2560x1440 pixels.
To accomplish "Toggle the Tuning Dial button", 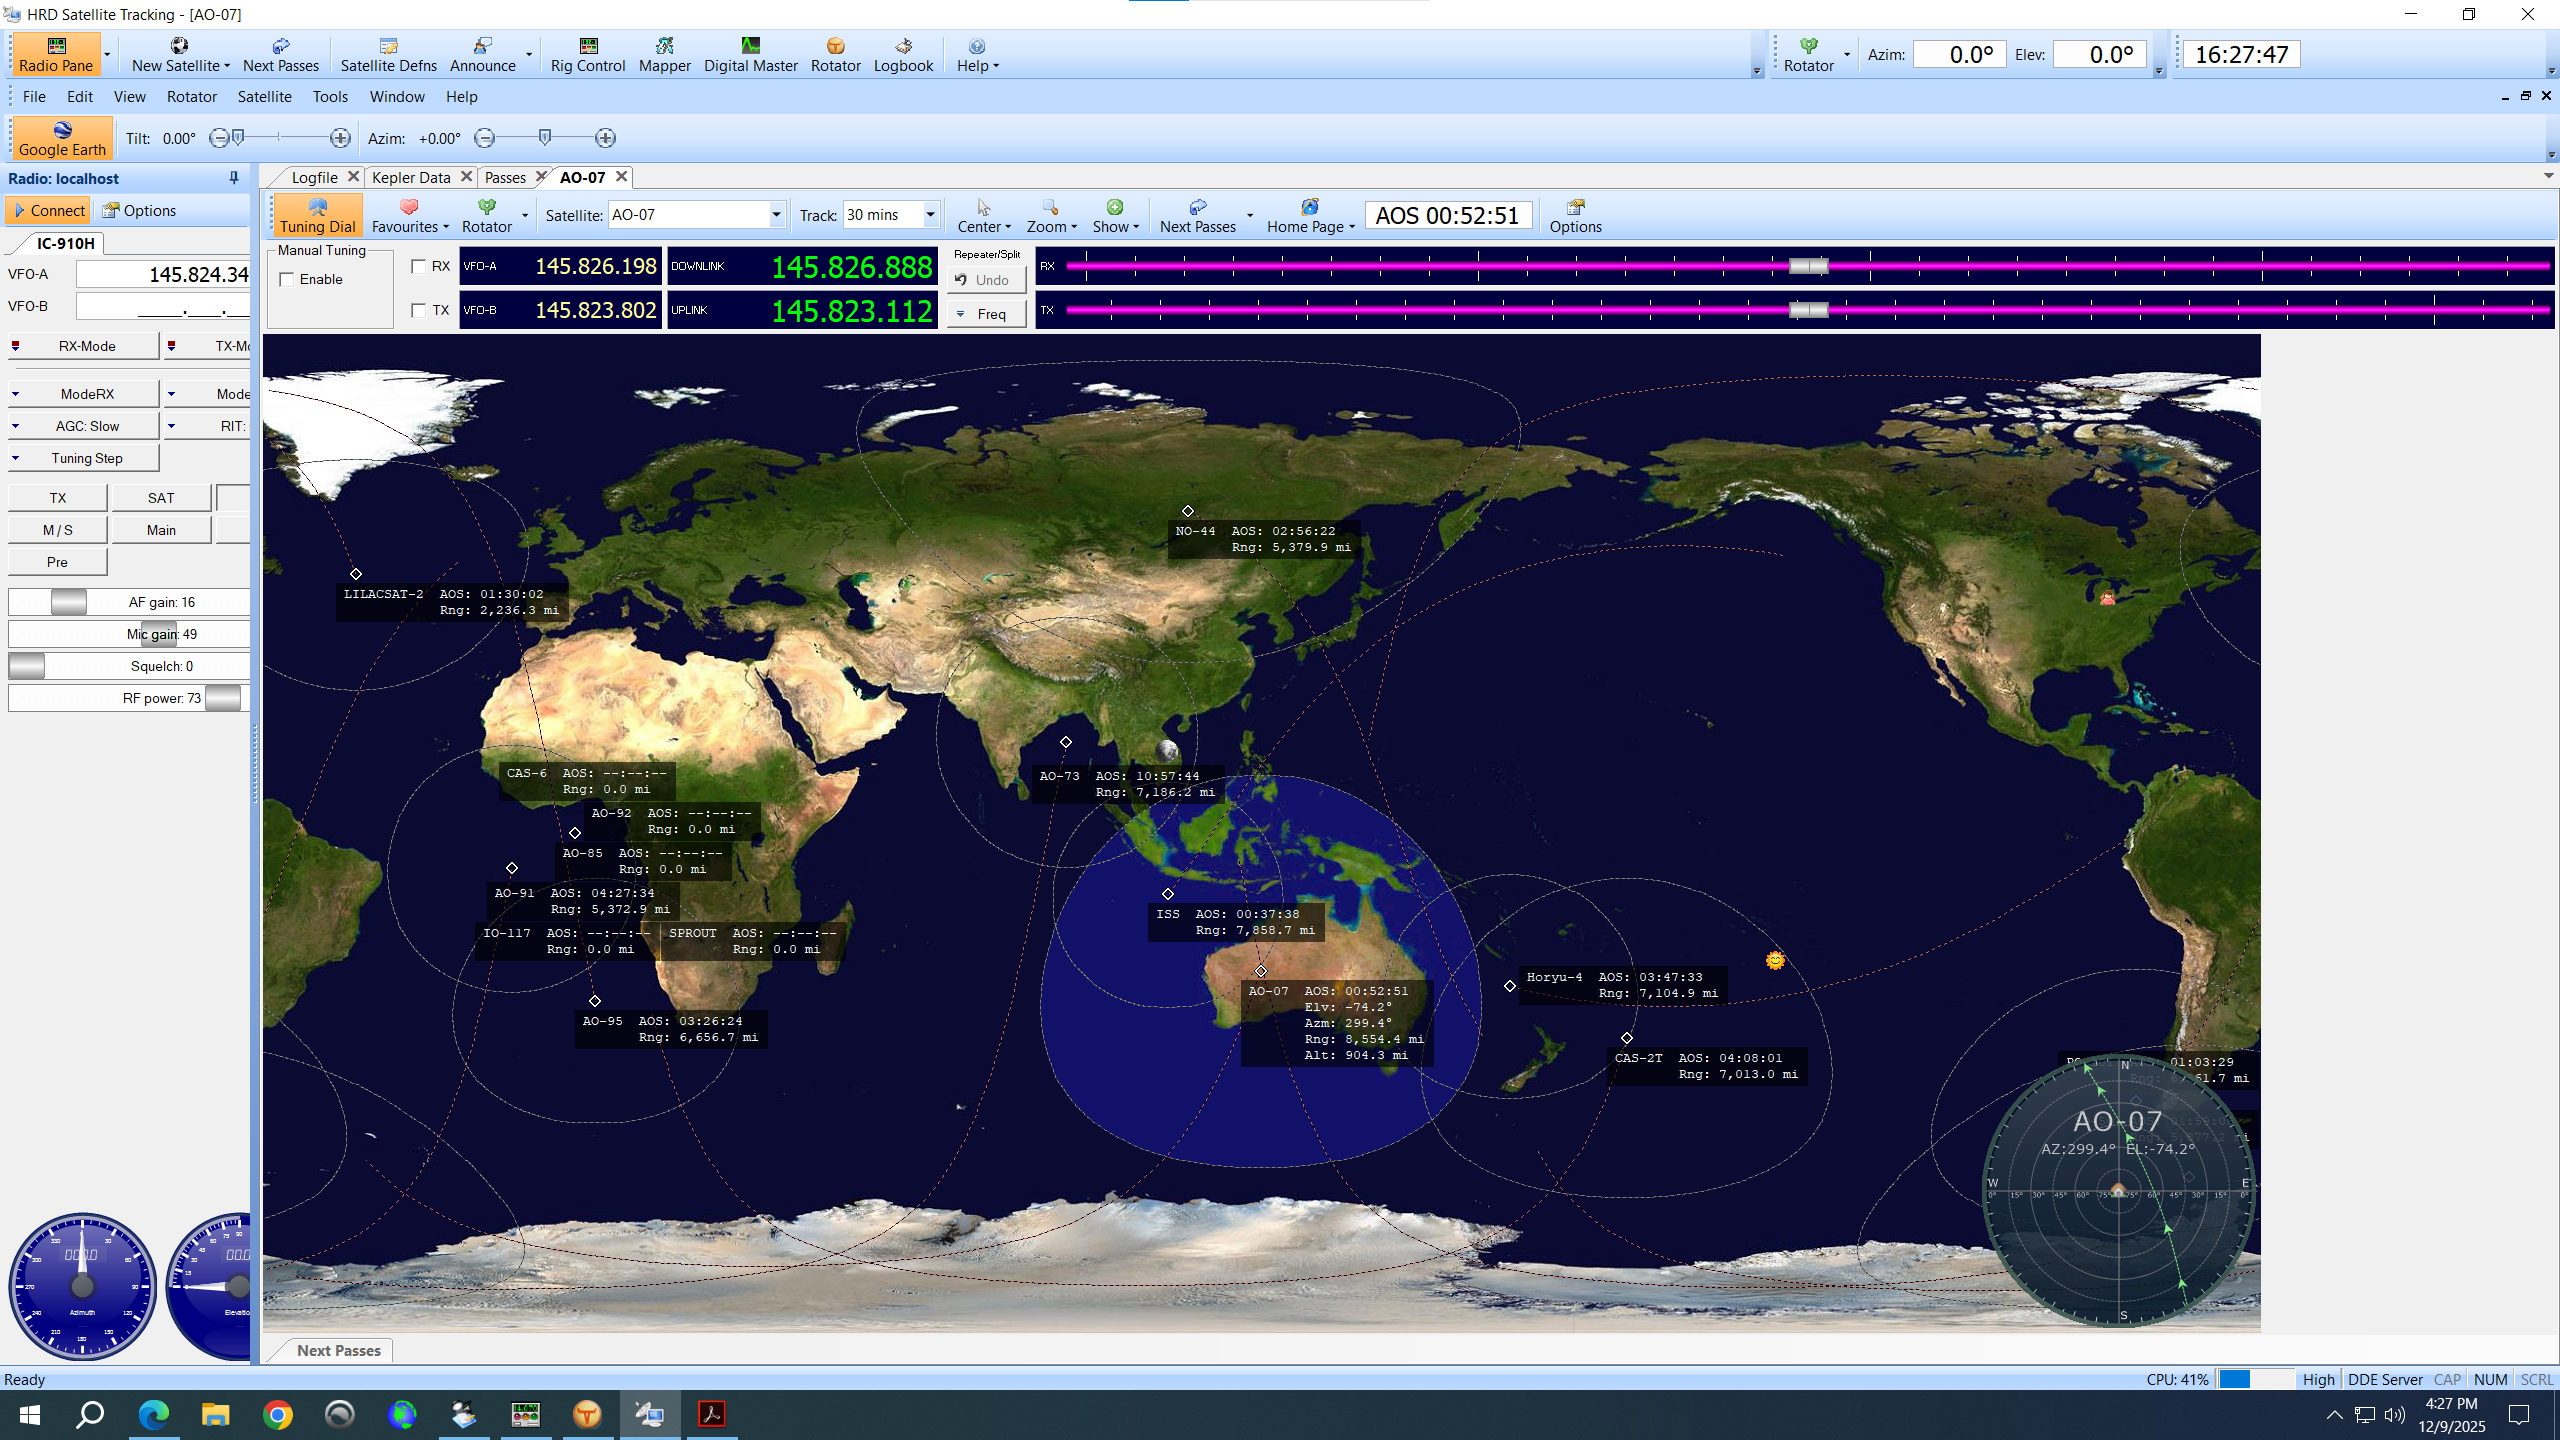I will [317, 215].
